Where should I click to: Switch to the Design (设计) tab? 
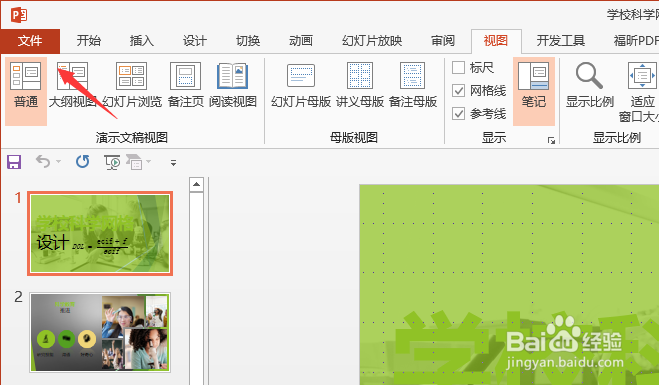click(195, 41)
